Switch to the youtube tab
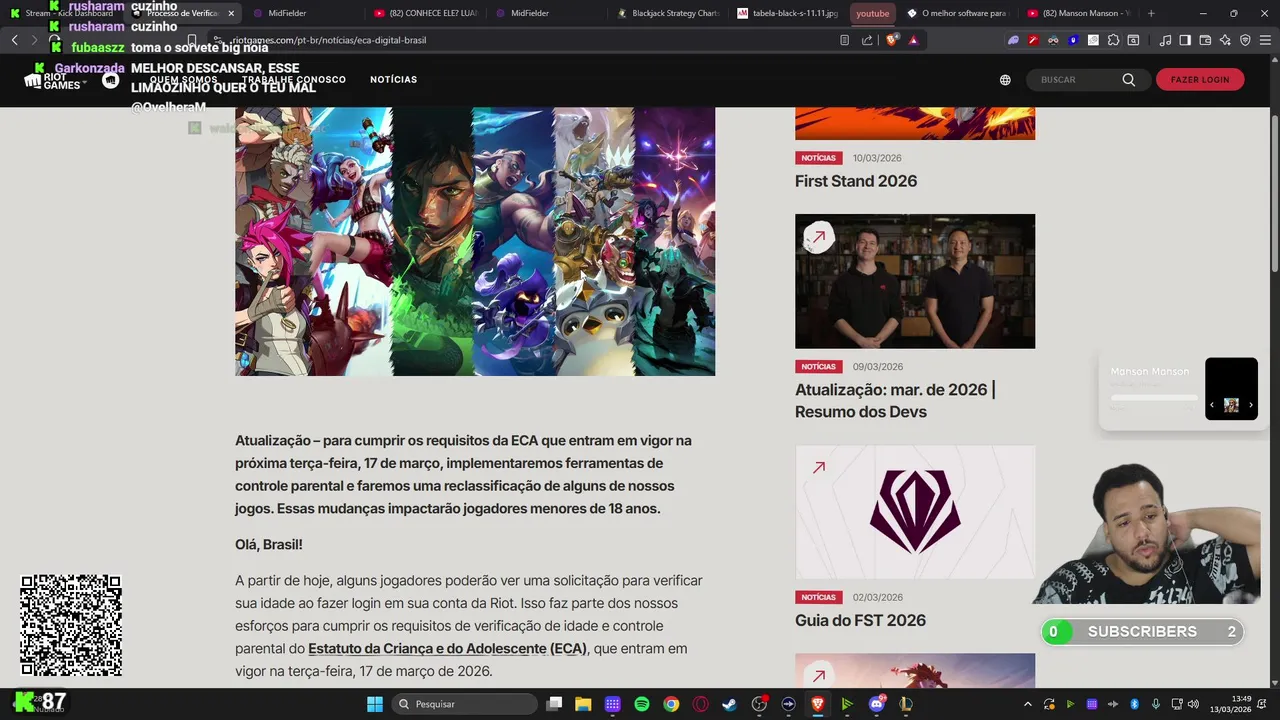This screenshot has height=720, width=1280. coord(873,13)
